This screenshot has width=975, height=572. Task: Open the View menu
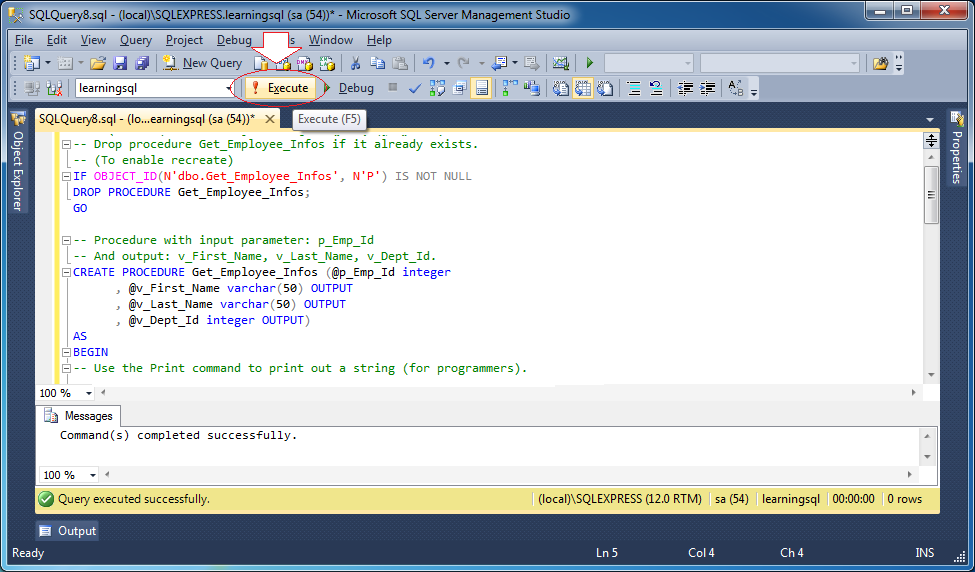tap(93, 40)
